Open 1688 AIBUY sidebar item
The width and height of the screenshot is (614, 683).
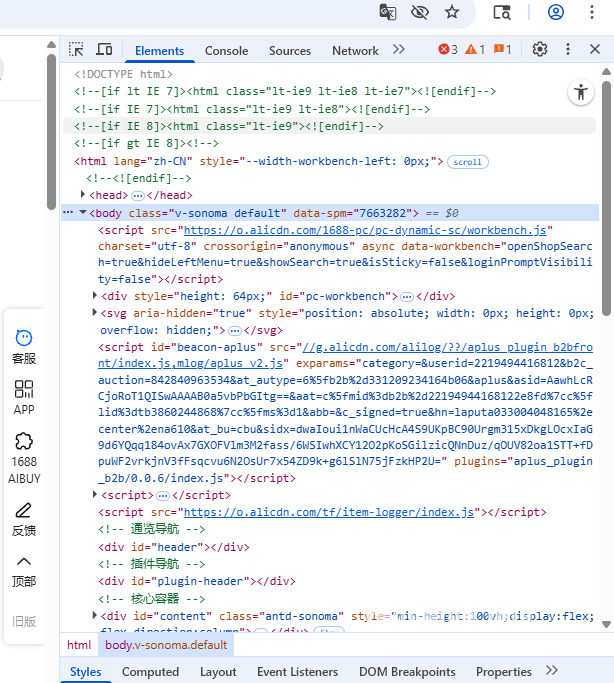coord(24,458)
